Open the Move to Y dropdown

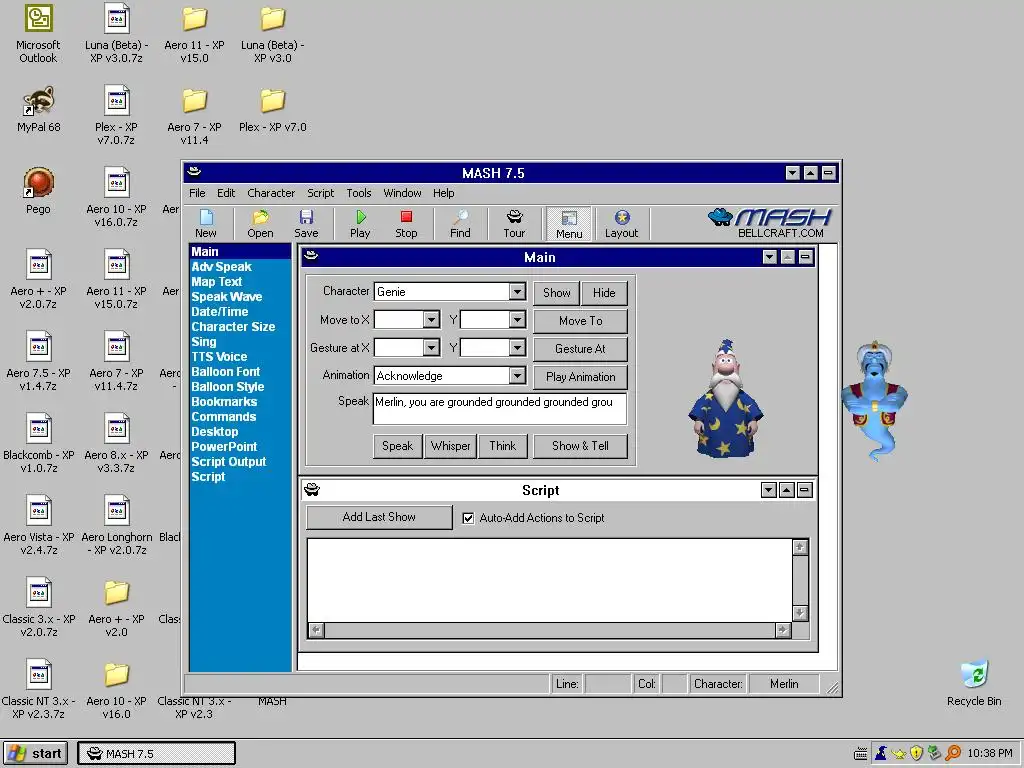click(517, 319)
